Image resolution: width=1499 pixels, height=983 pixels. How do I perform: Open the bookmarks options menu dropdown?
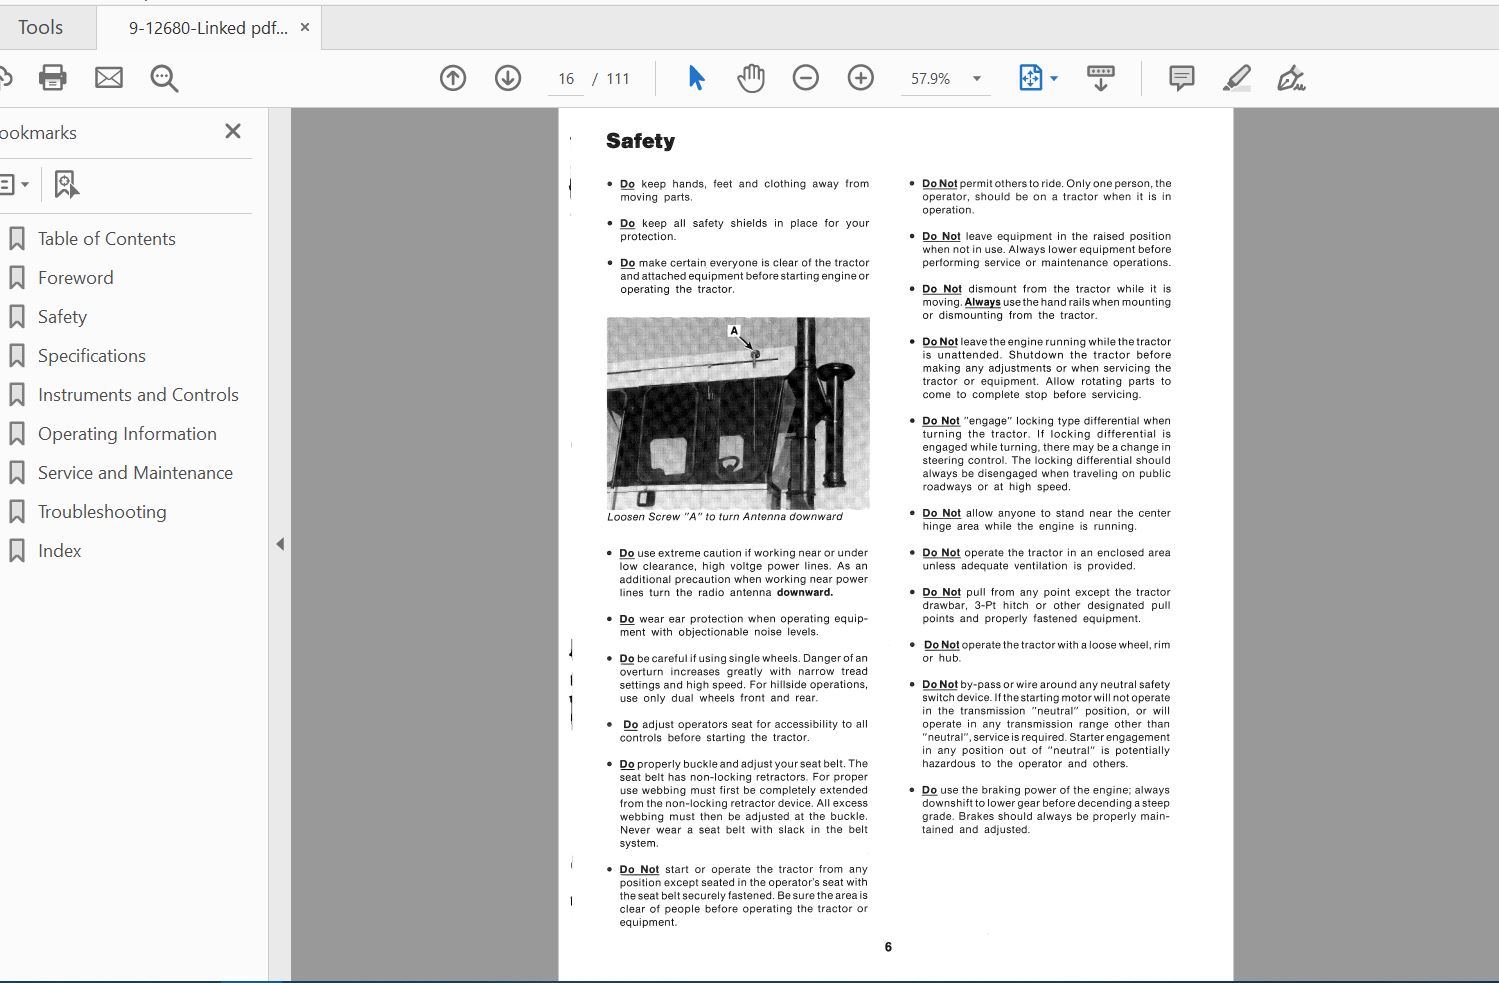pyautogui.click(x=14, y=184)
